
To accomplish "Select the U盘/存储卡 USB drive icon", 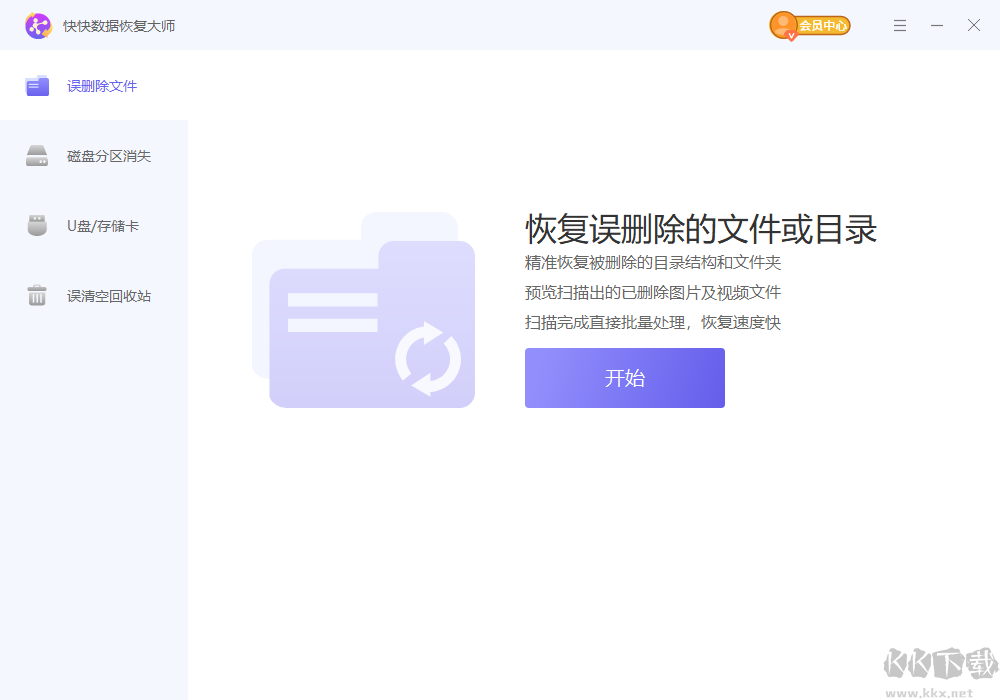I will [x=37, y=225].
